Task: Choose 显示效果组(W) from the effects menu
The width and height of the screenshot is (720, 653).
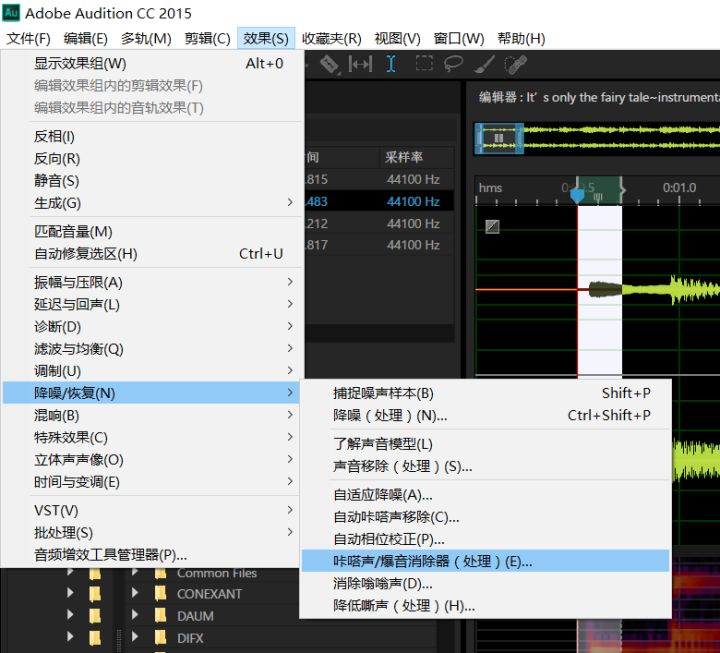Action: 153,63
